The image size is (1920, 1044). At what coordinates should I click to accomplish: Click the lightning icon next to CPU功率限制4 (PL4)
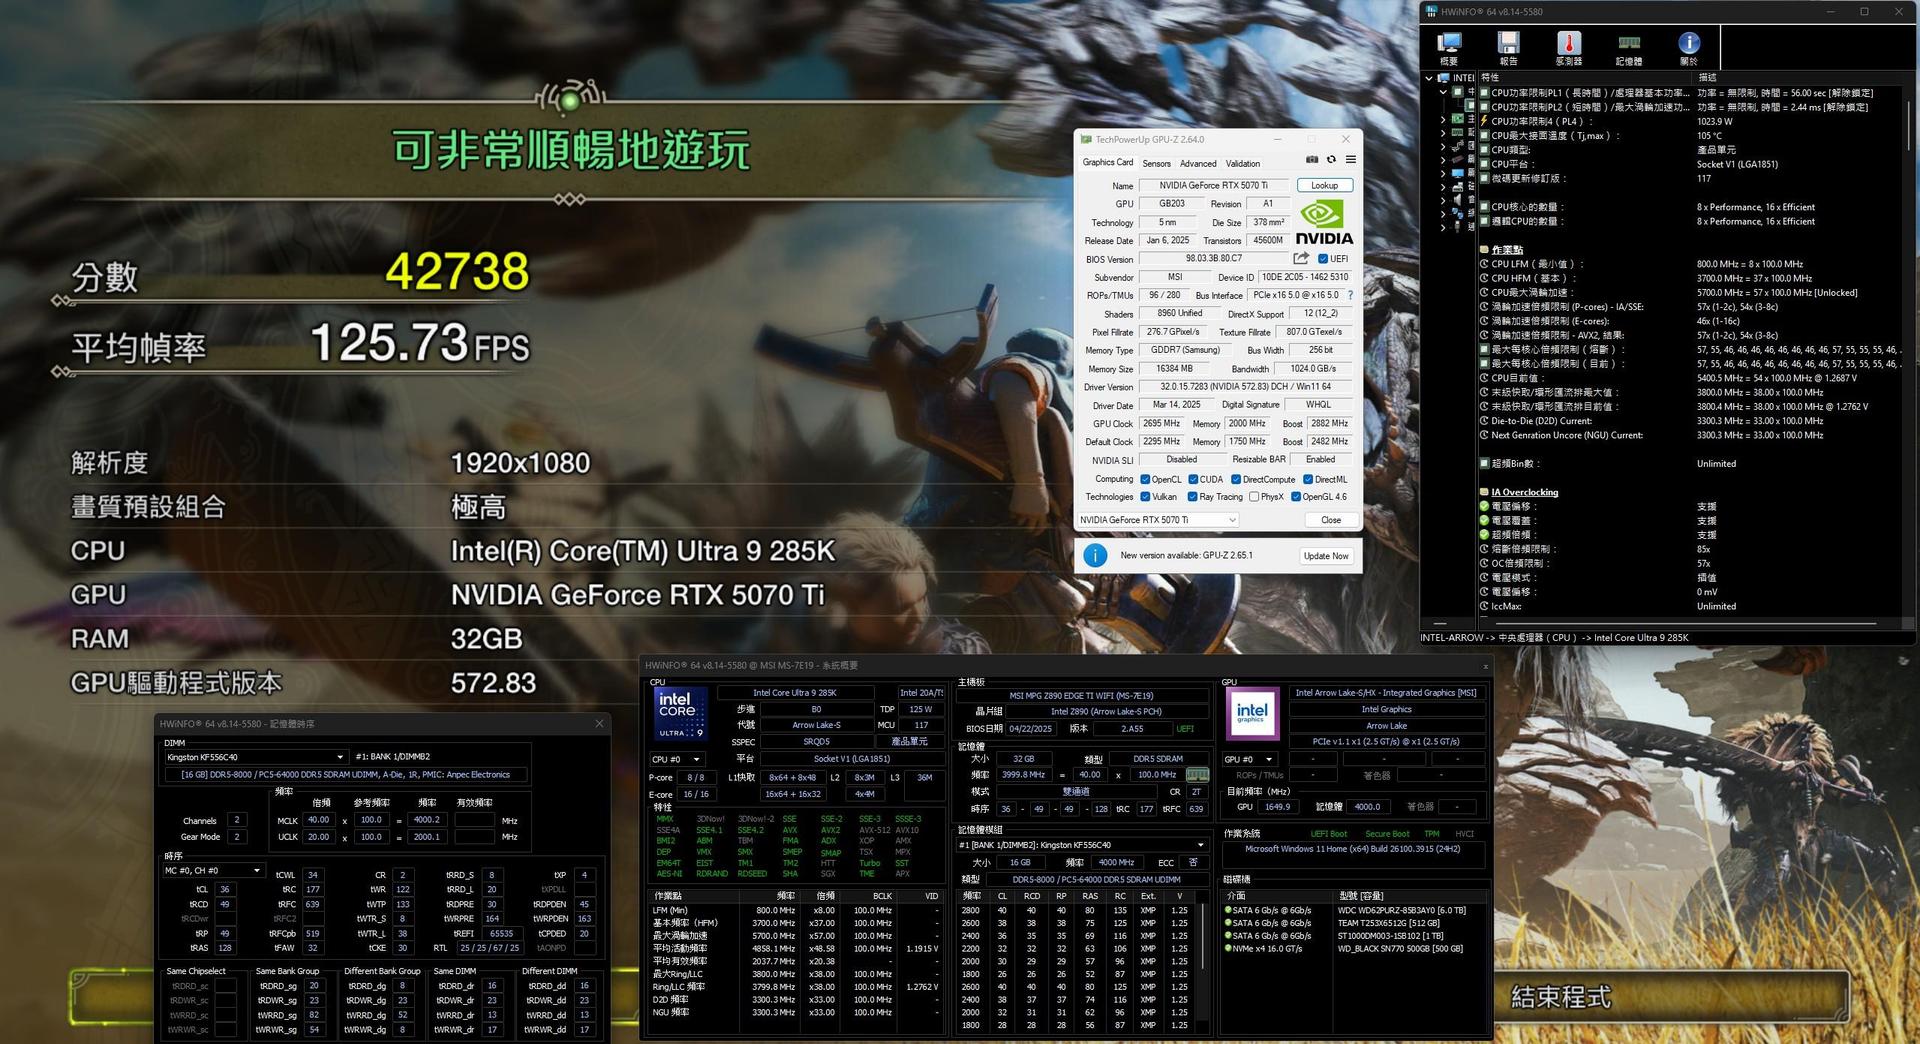1484,121
